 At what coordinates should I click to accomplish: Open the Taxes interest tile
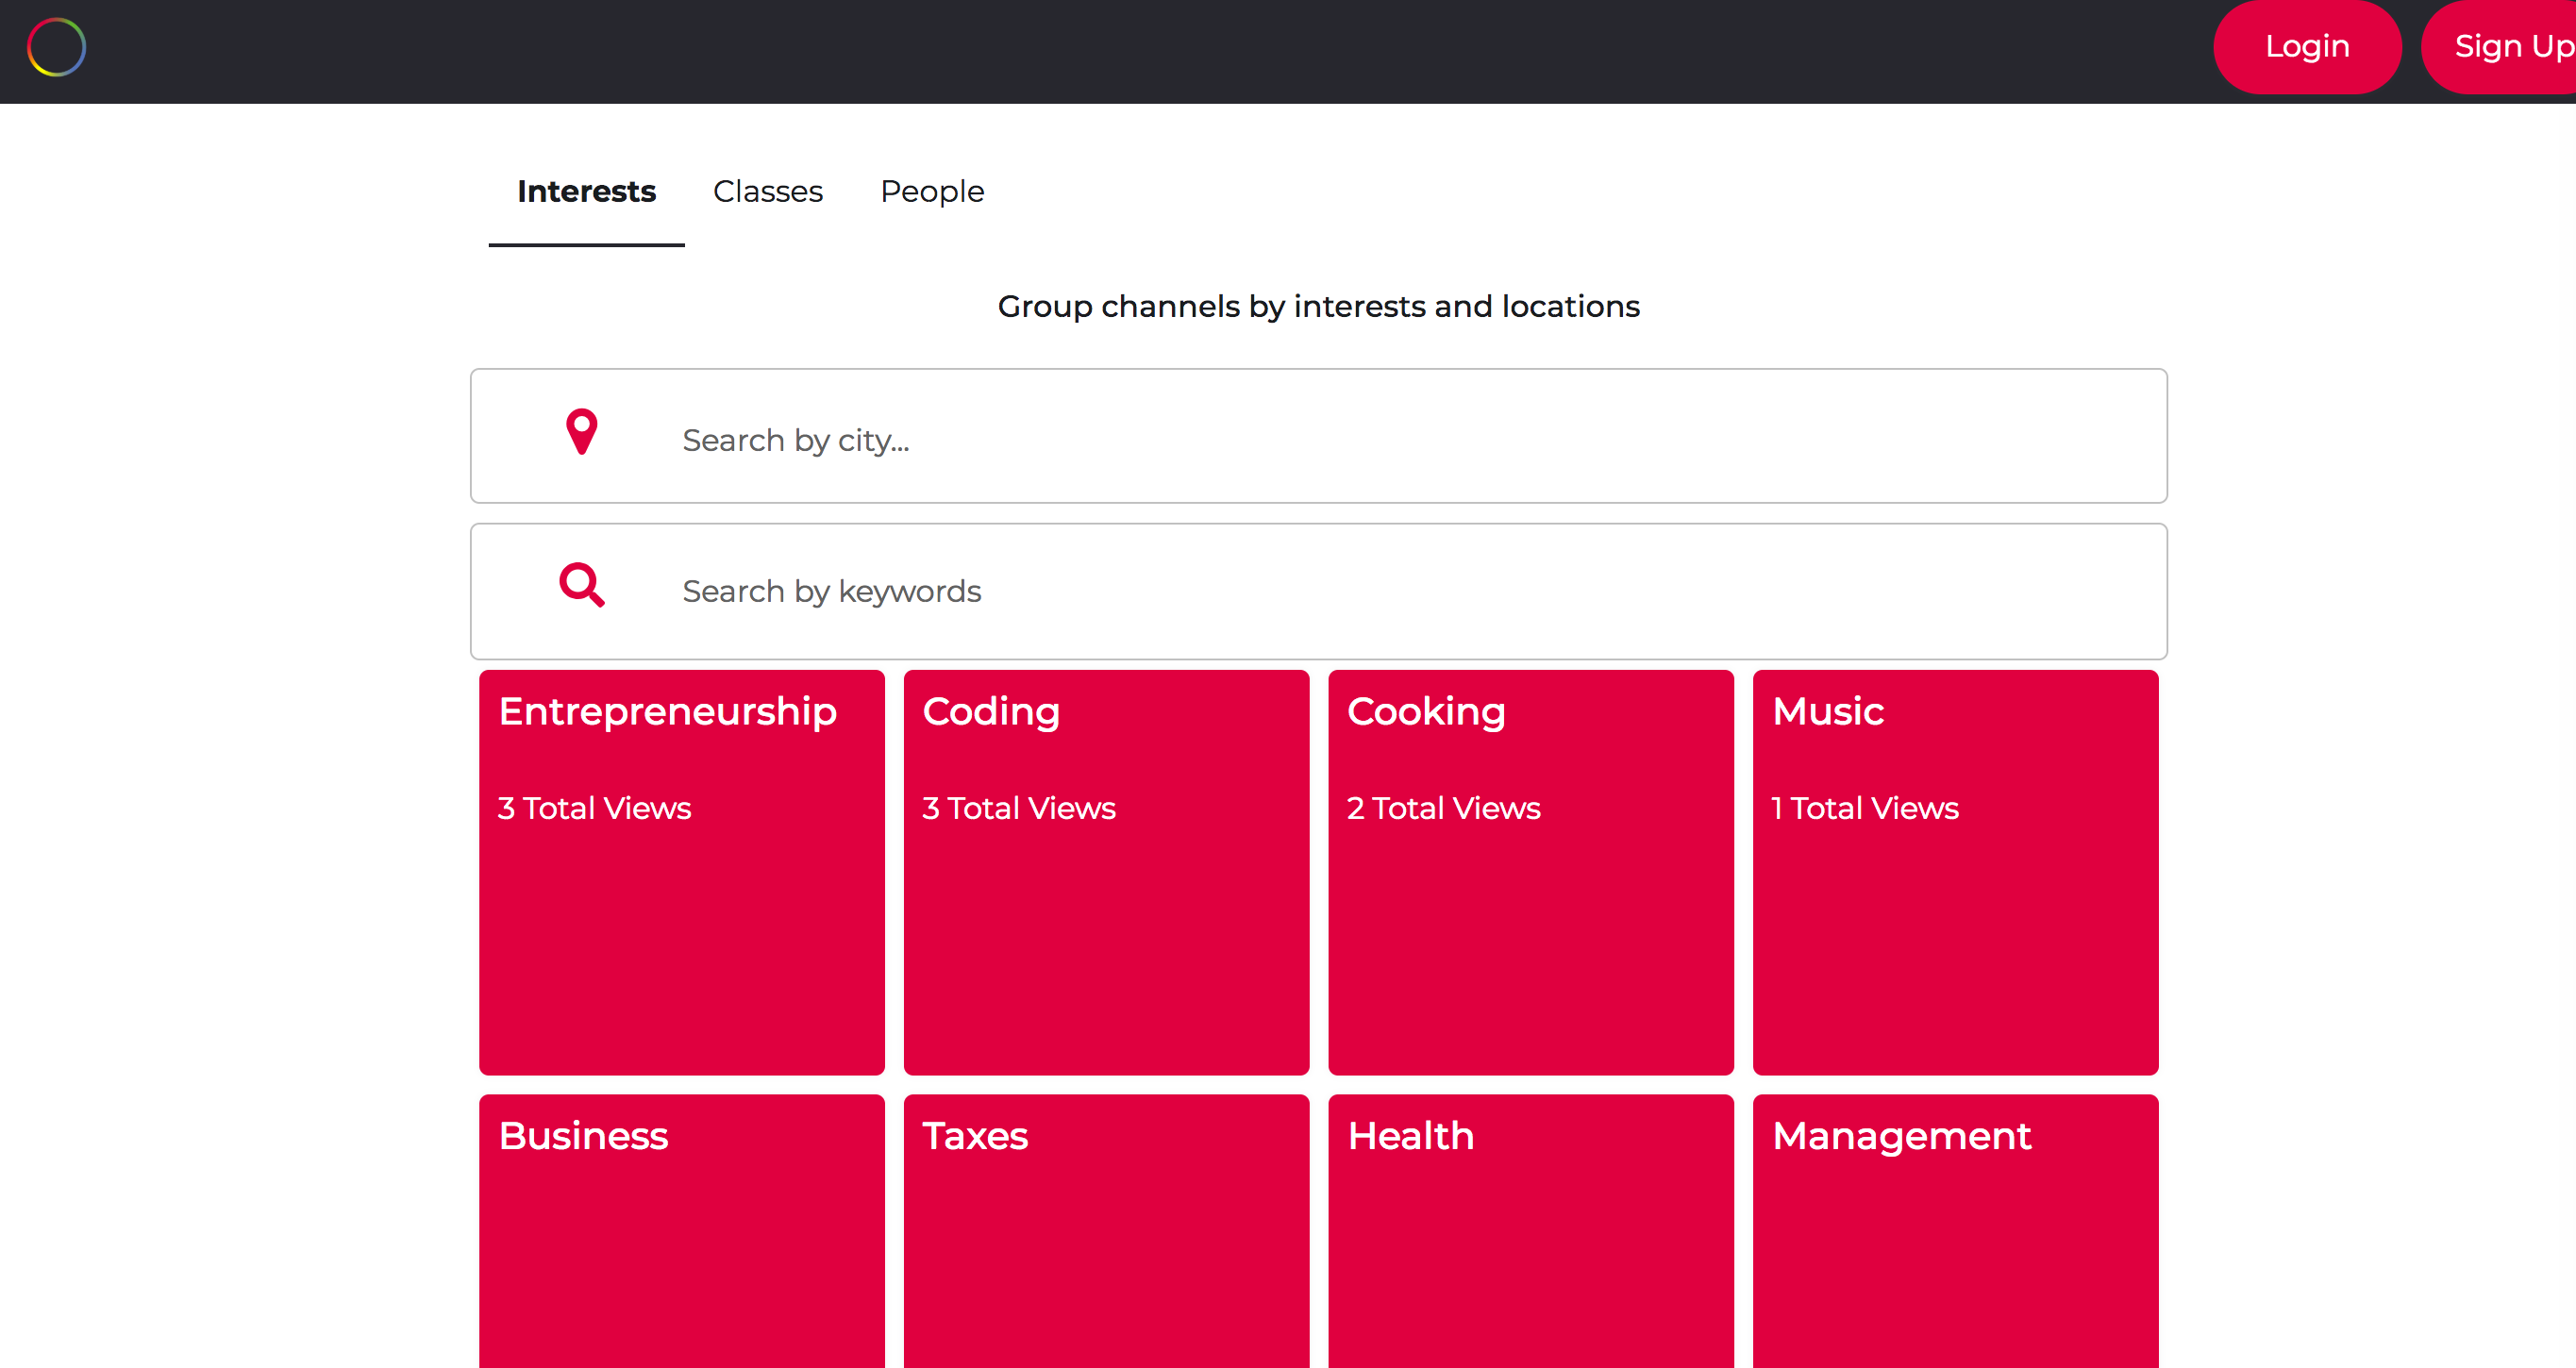coord(1106,1230)
